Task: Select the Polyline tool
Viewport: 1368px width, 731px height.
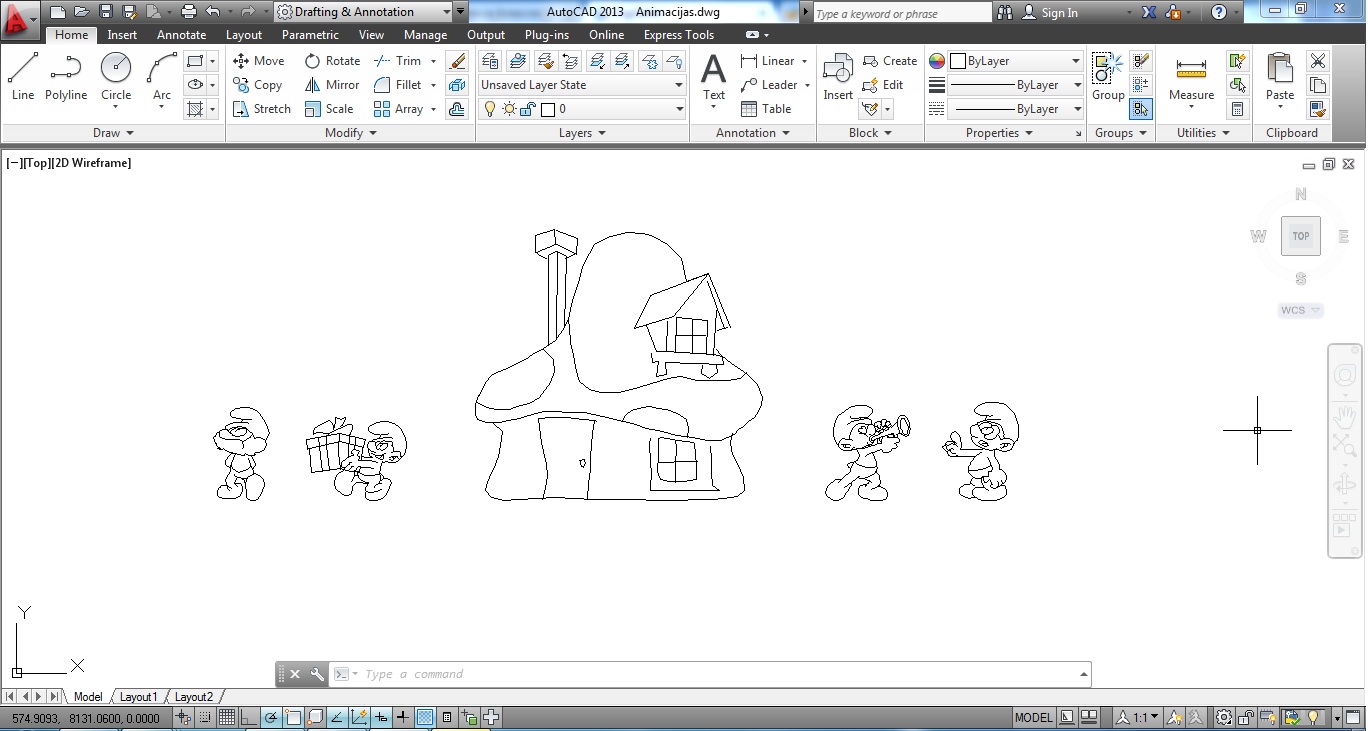Action: pos(66,78)
